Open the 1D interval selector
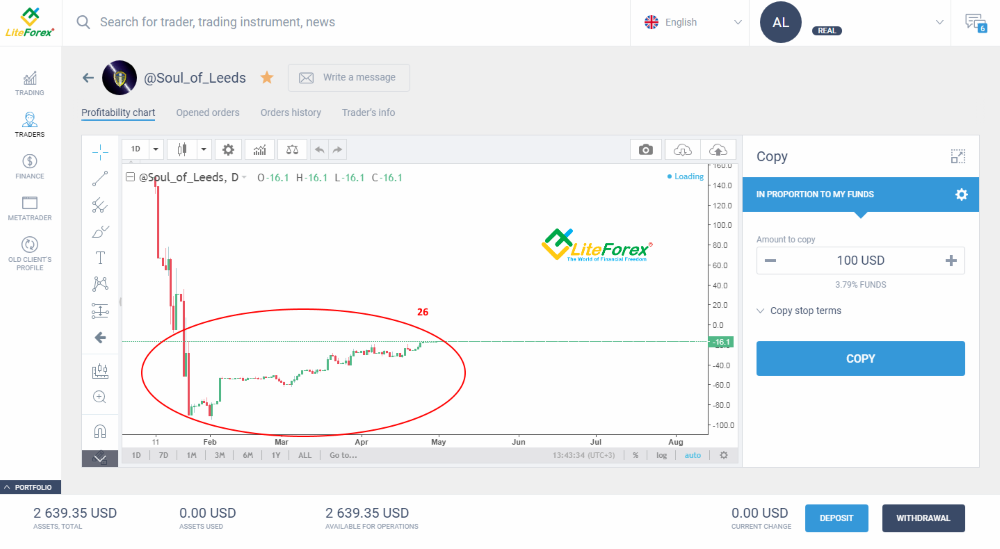Image resolution: width=1000 pixels, height=549 pixels. point(136,149)
